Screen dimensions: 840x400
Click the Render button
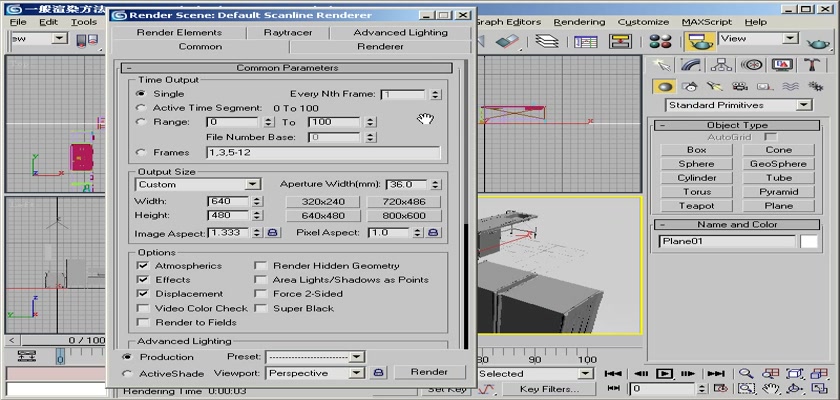429,372
